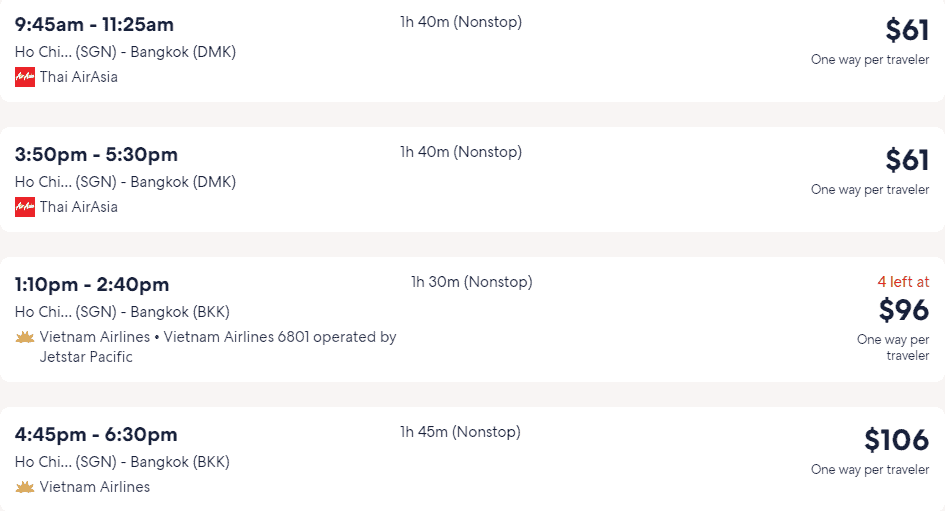Click the $61 price on the 9:45am flight

907,30
